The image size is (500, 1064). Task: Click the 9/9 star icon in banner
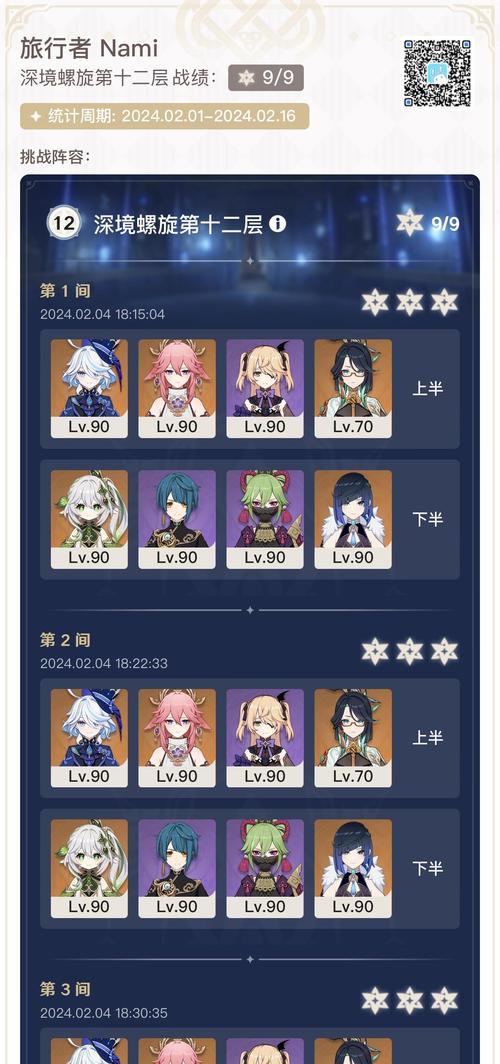(410, 223)
